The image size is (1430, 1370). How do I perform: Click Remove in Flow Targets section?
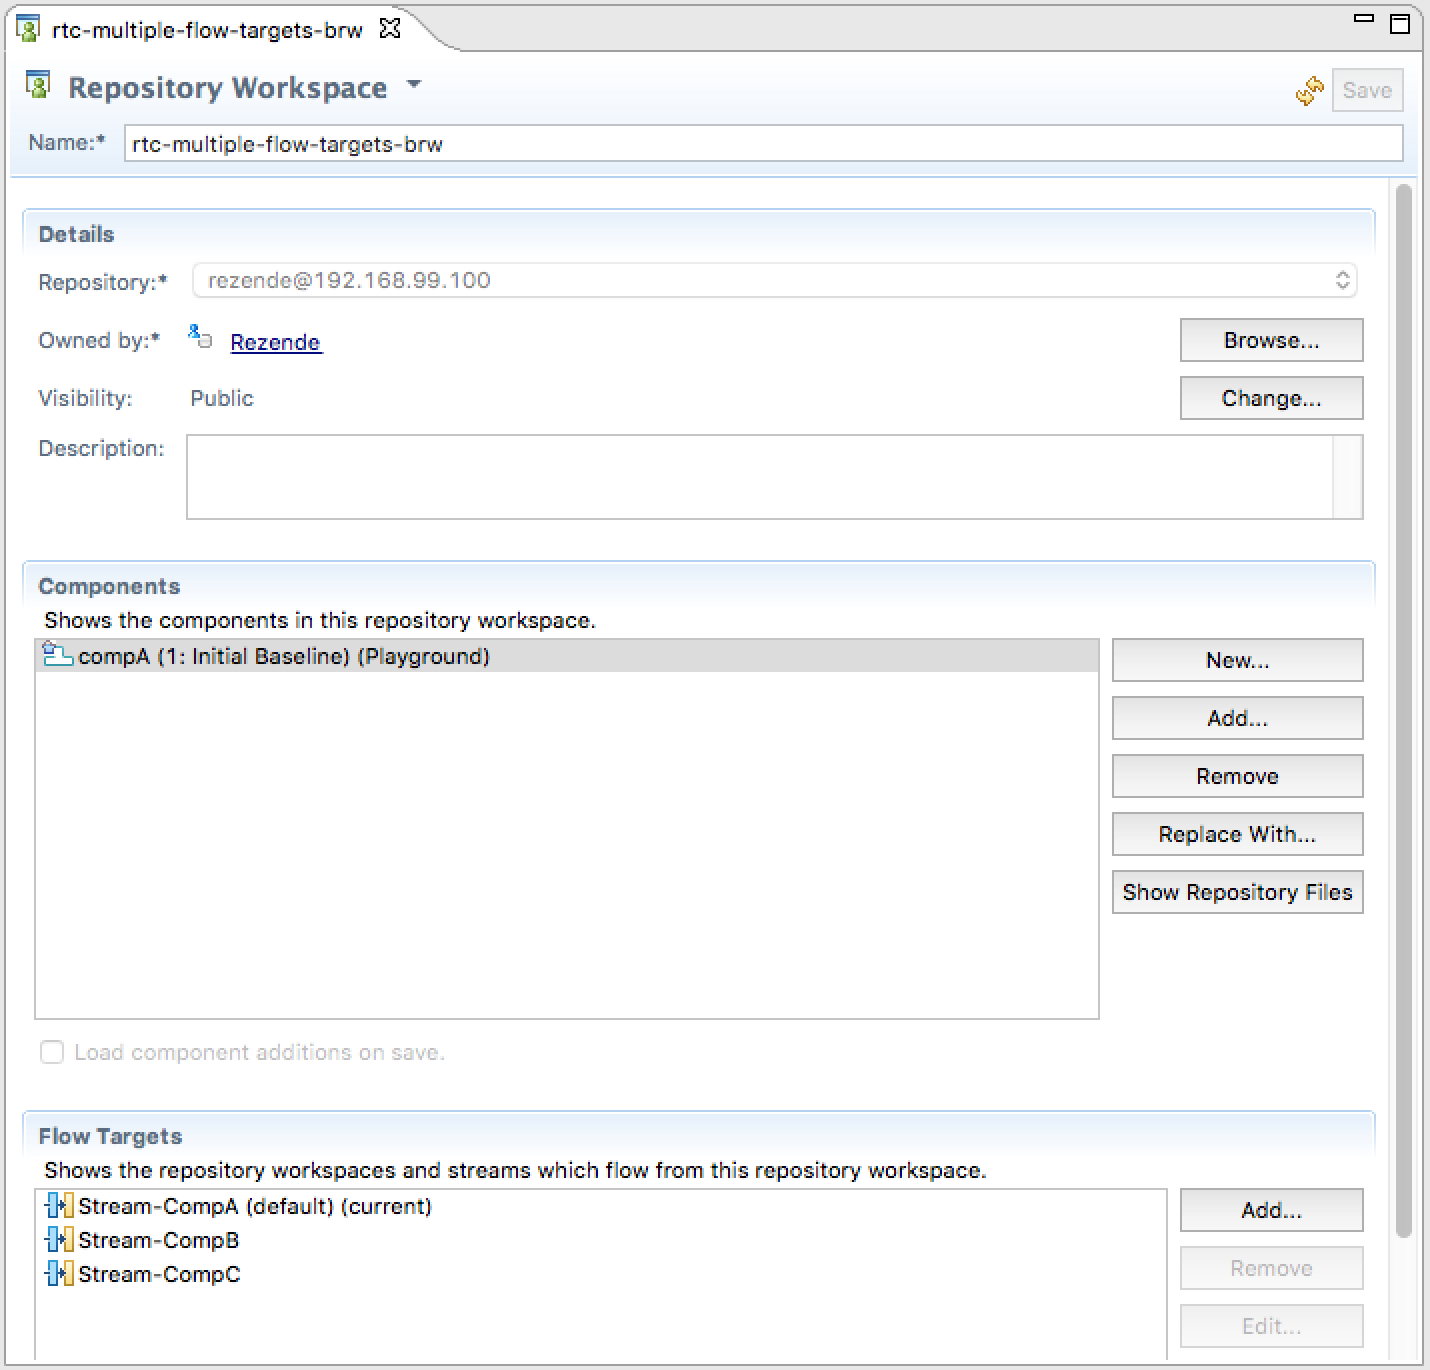pos(1271,1269)
